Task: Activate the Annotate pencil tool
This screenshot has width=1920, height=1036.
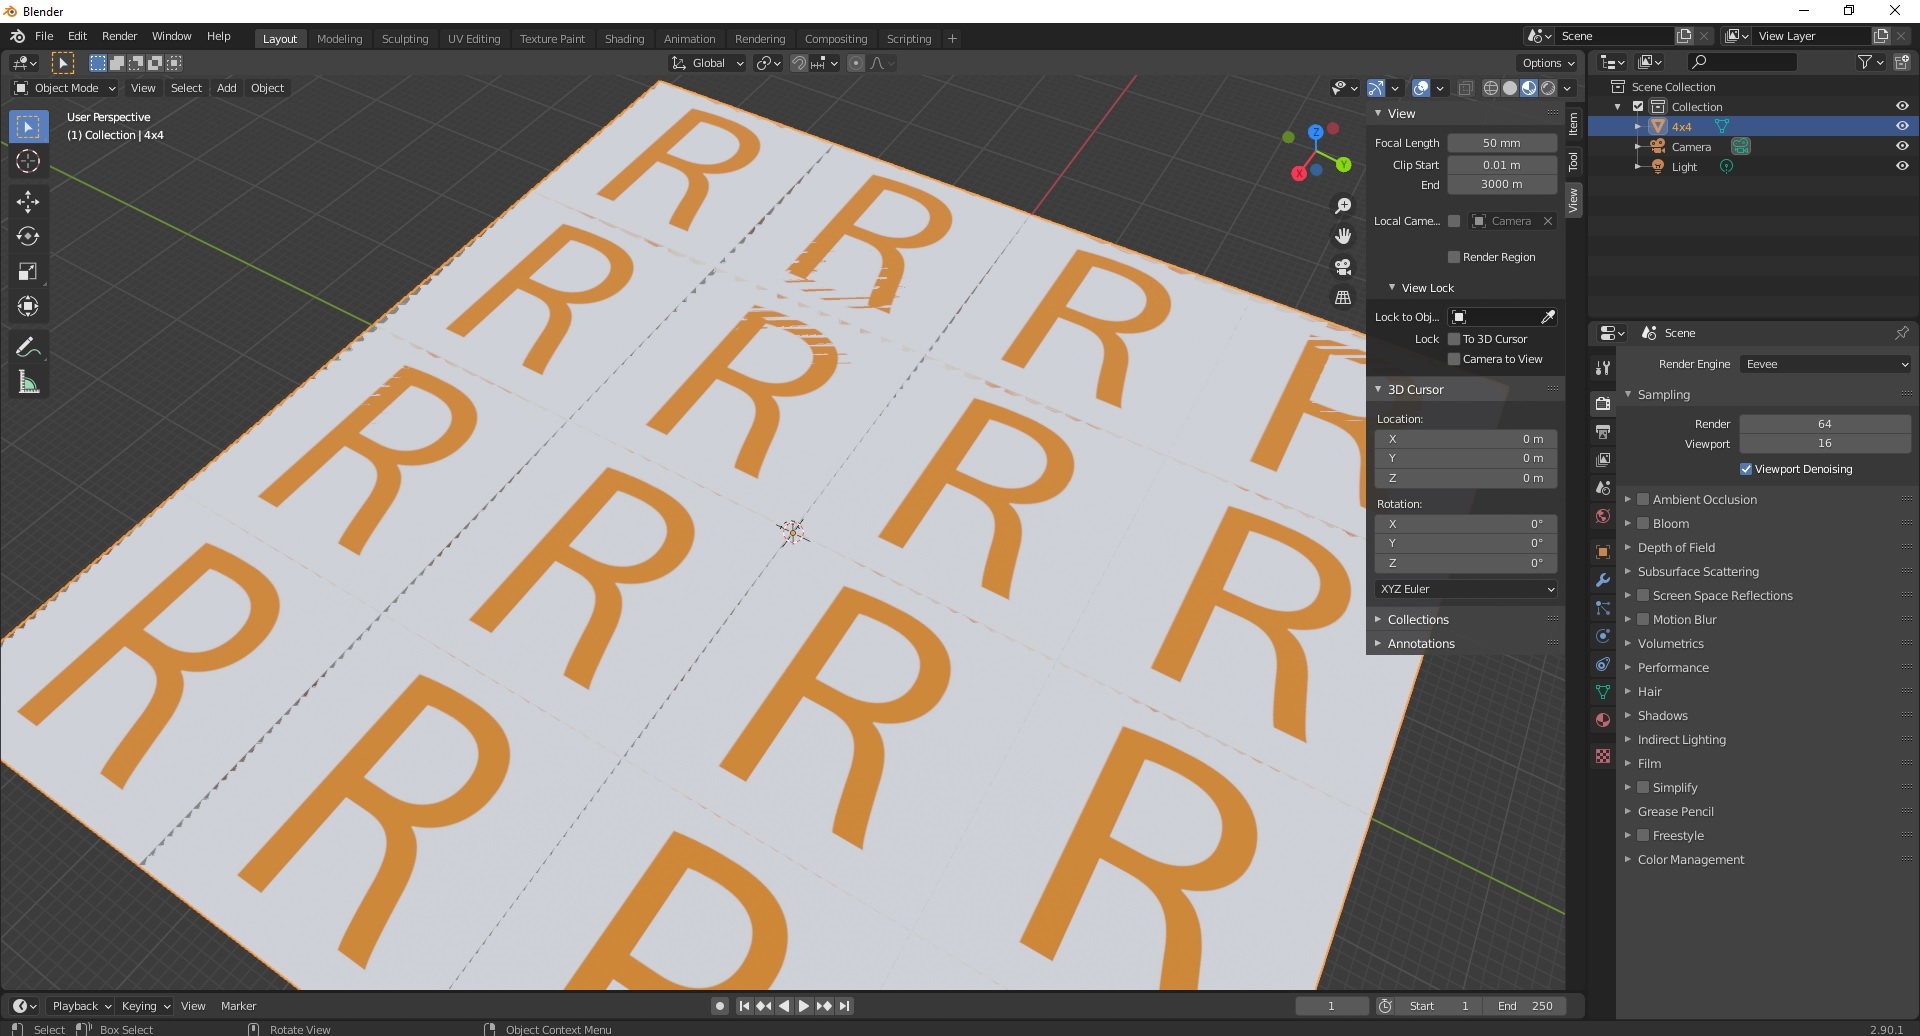Action: click(28, 347)
